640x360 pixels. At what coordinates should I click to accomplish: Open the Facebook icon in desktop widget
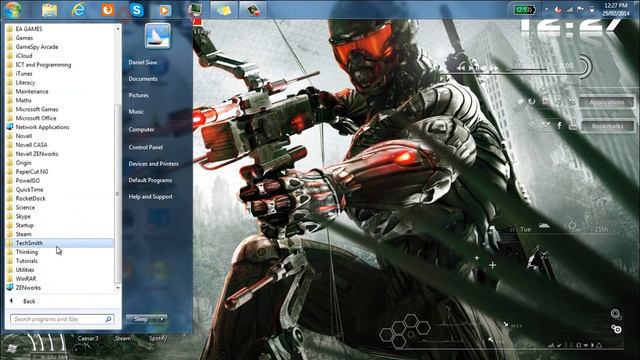coord(559,126)
